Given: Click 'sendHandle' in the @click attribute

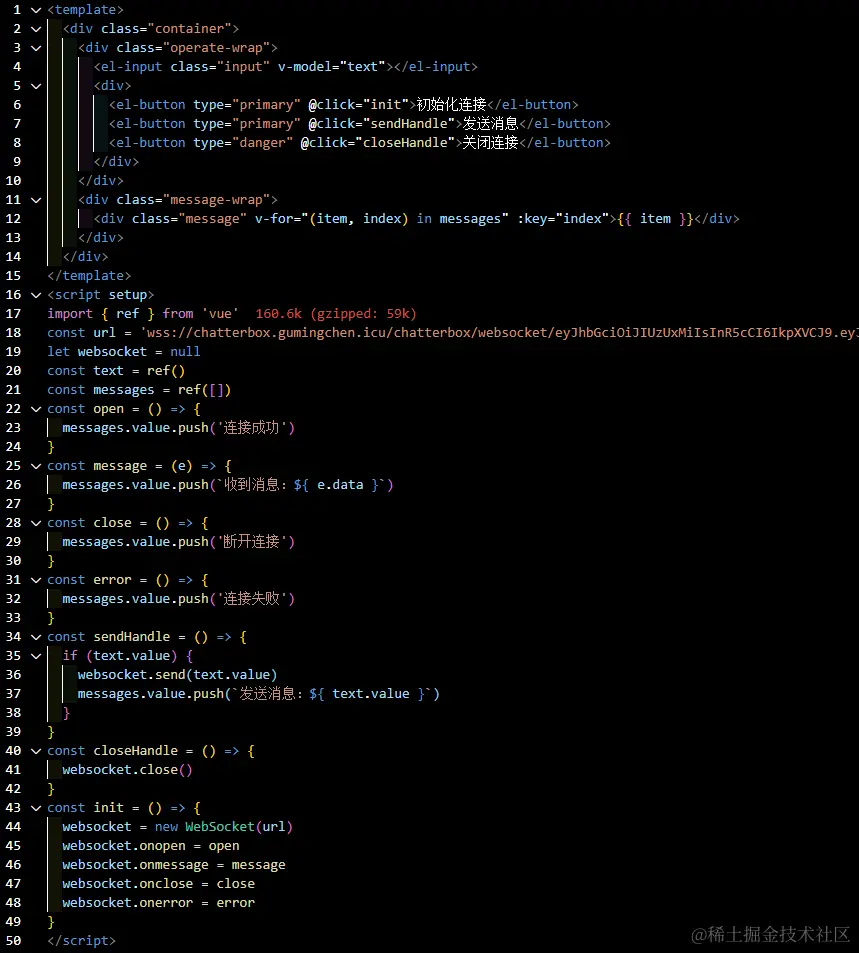Looking at the screenshot, I should point(409,123).
